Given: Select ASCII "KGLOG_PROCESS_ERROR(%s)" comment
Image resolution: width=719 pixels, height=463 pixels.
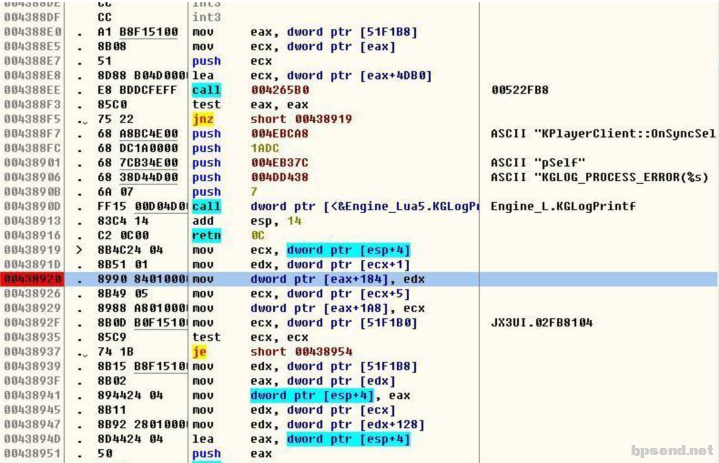Looking at the screenshot, I should click(x=599, y=177).
